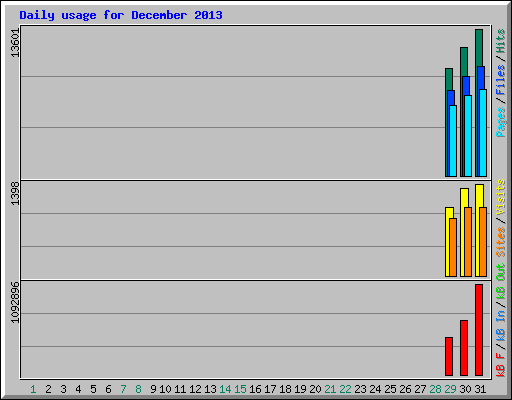
Task: Click the chart title 'Daily usage for December 2013'
Action: click(x=121, y=15)
